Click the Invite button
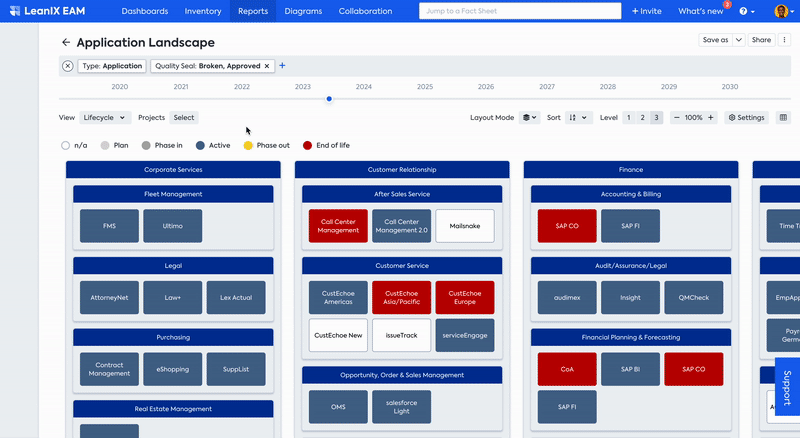Screen dimensions: 800x438 [x=646, y=11]
